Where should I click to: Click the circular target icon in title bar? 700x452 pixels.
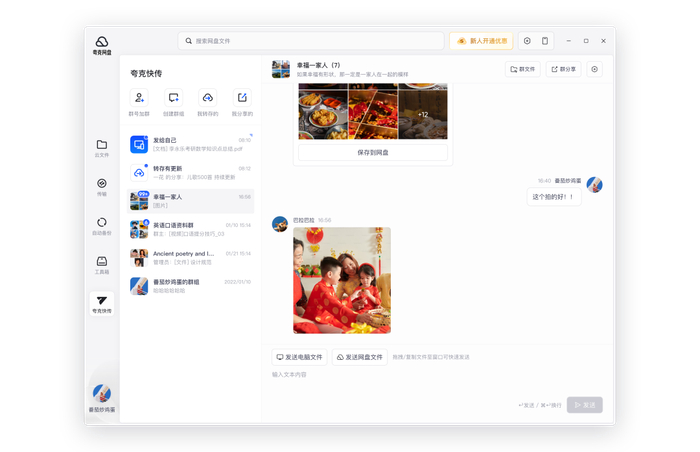pyautogui.click(x=527, y=41)
